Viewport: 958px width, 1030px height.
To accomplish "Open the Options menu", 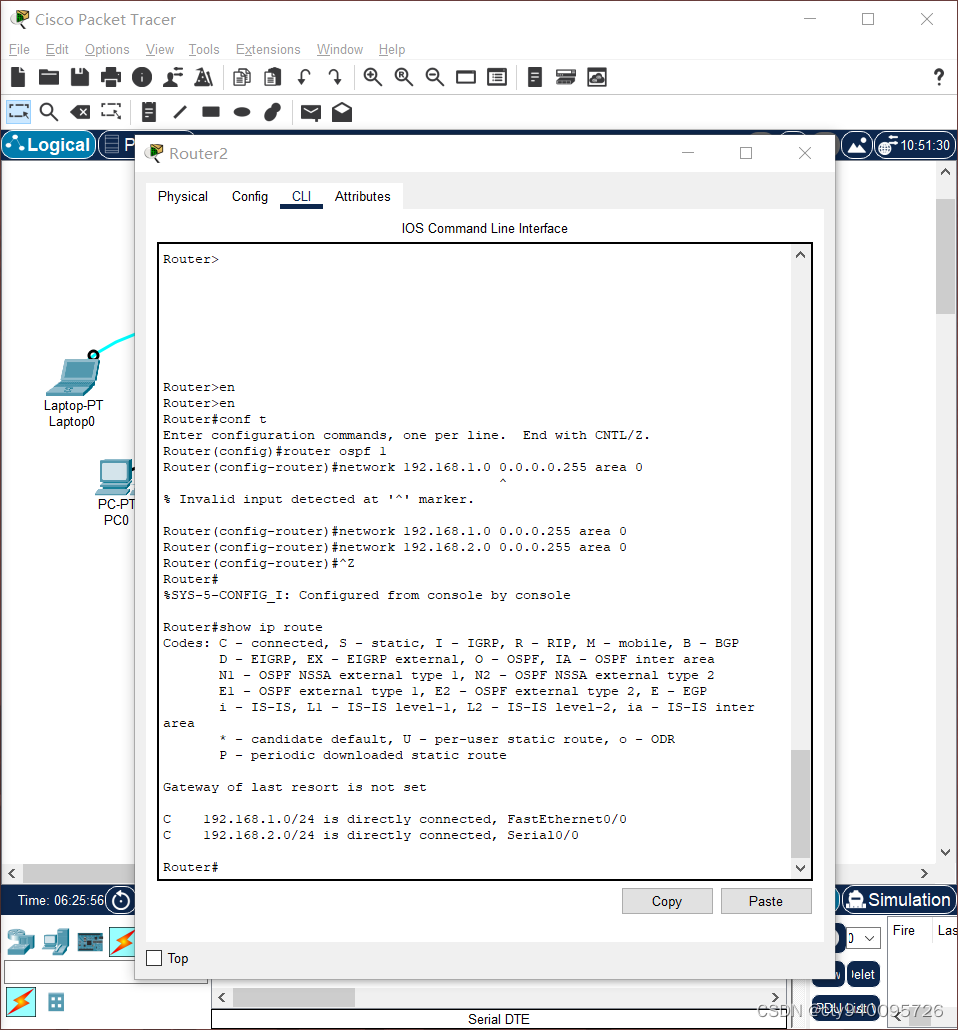I will coord(107,49).
